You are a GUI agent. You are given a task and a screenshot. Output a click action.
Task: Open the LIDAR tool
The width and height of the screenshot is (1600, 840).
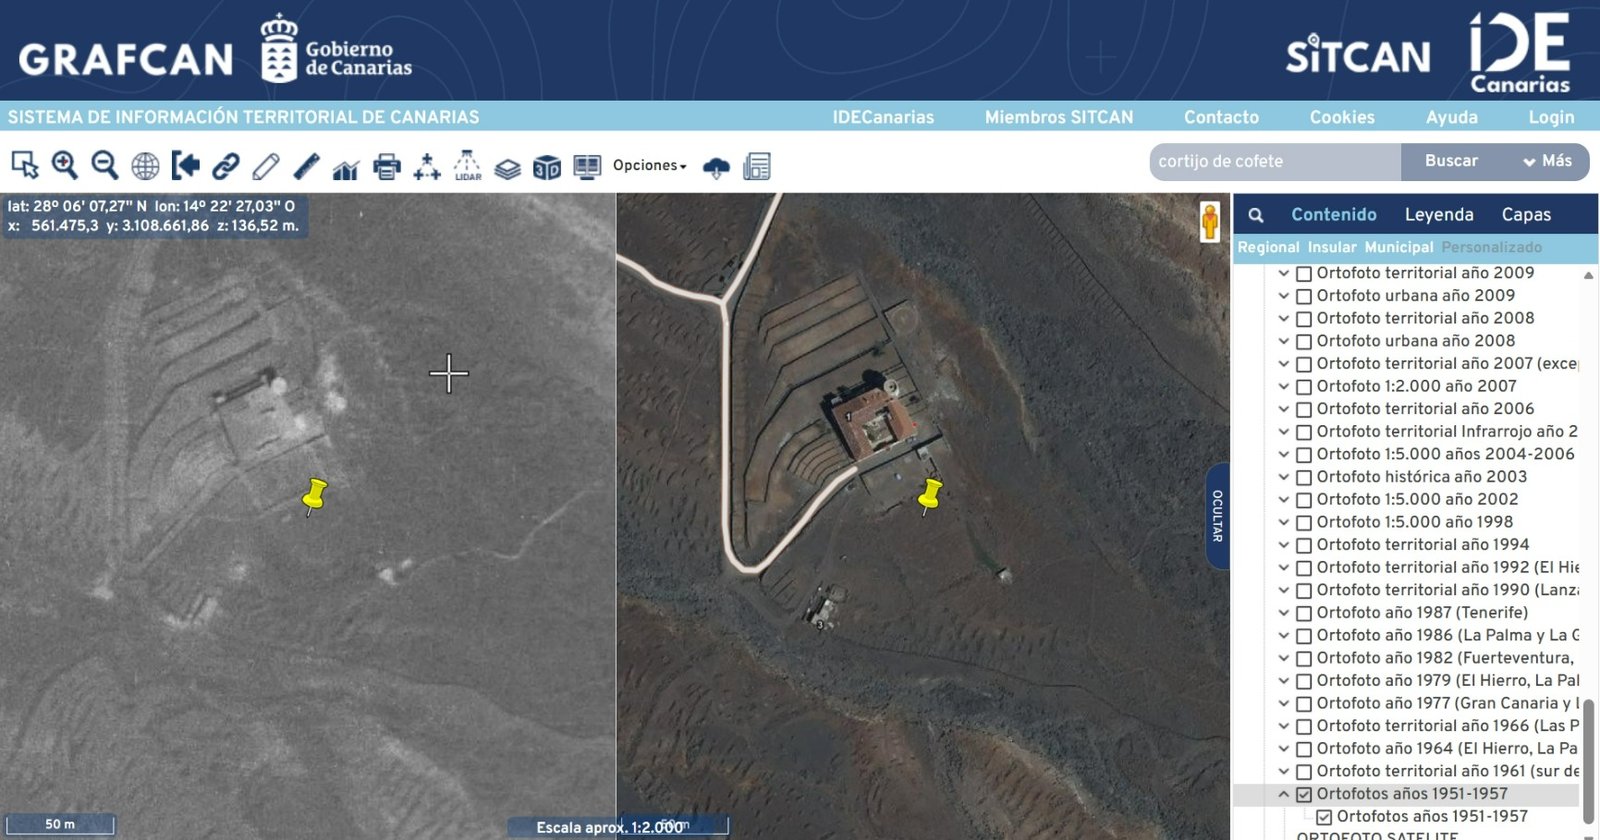click(x=467, y=166)
